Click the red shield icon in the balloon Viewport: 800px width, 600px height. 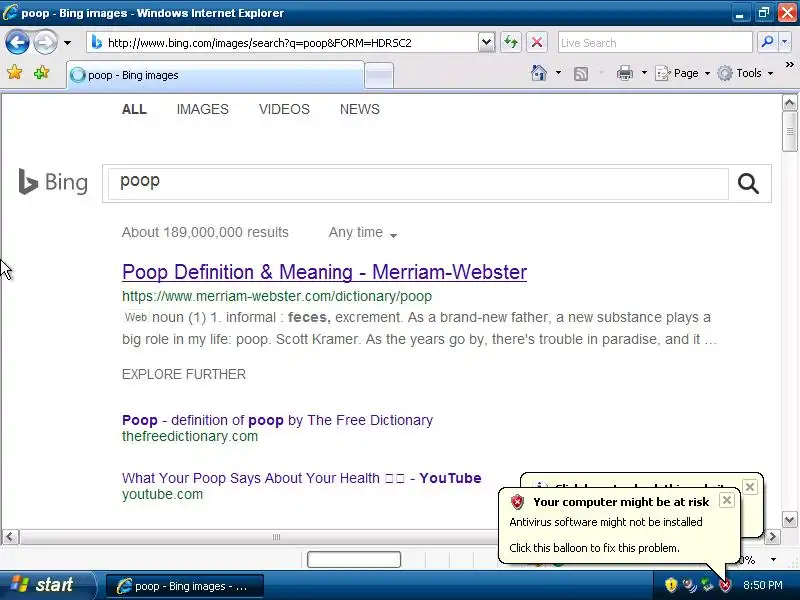pyautogui.click(x=517, y=502)
